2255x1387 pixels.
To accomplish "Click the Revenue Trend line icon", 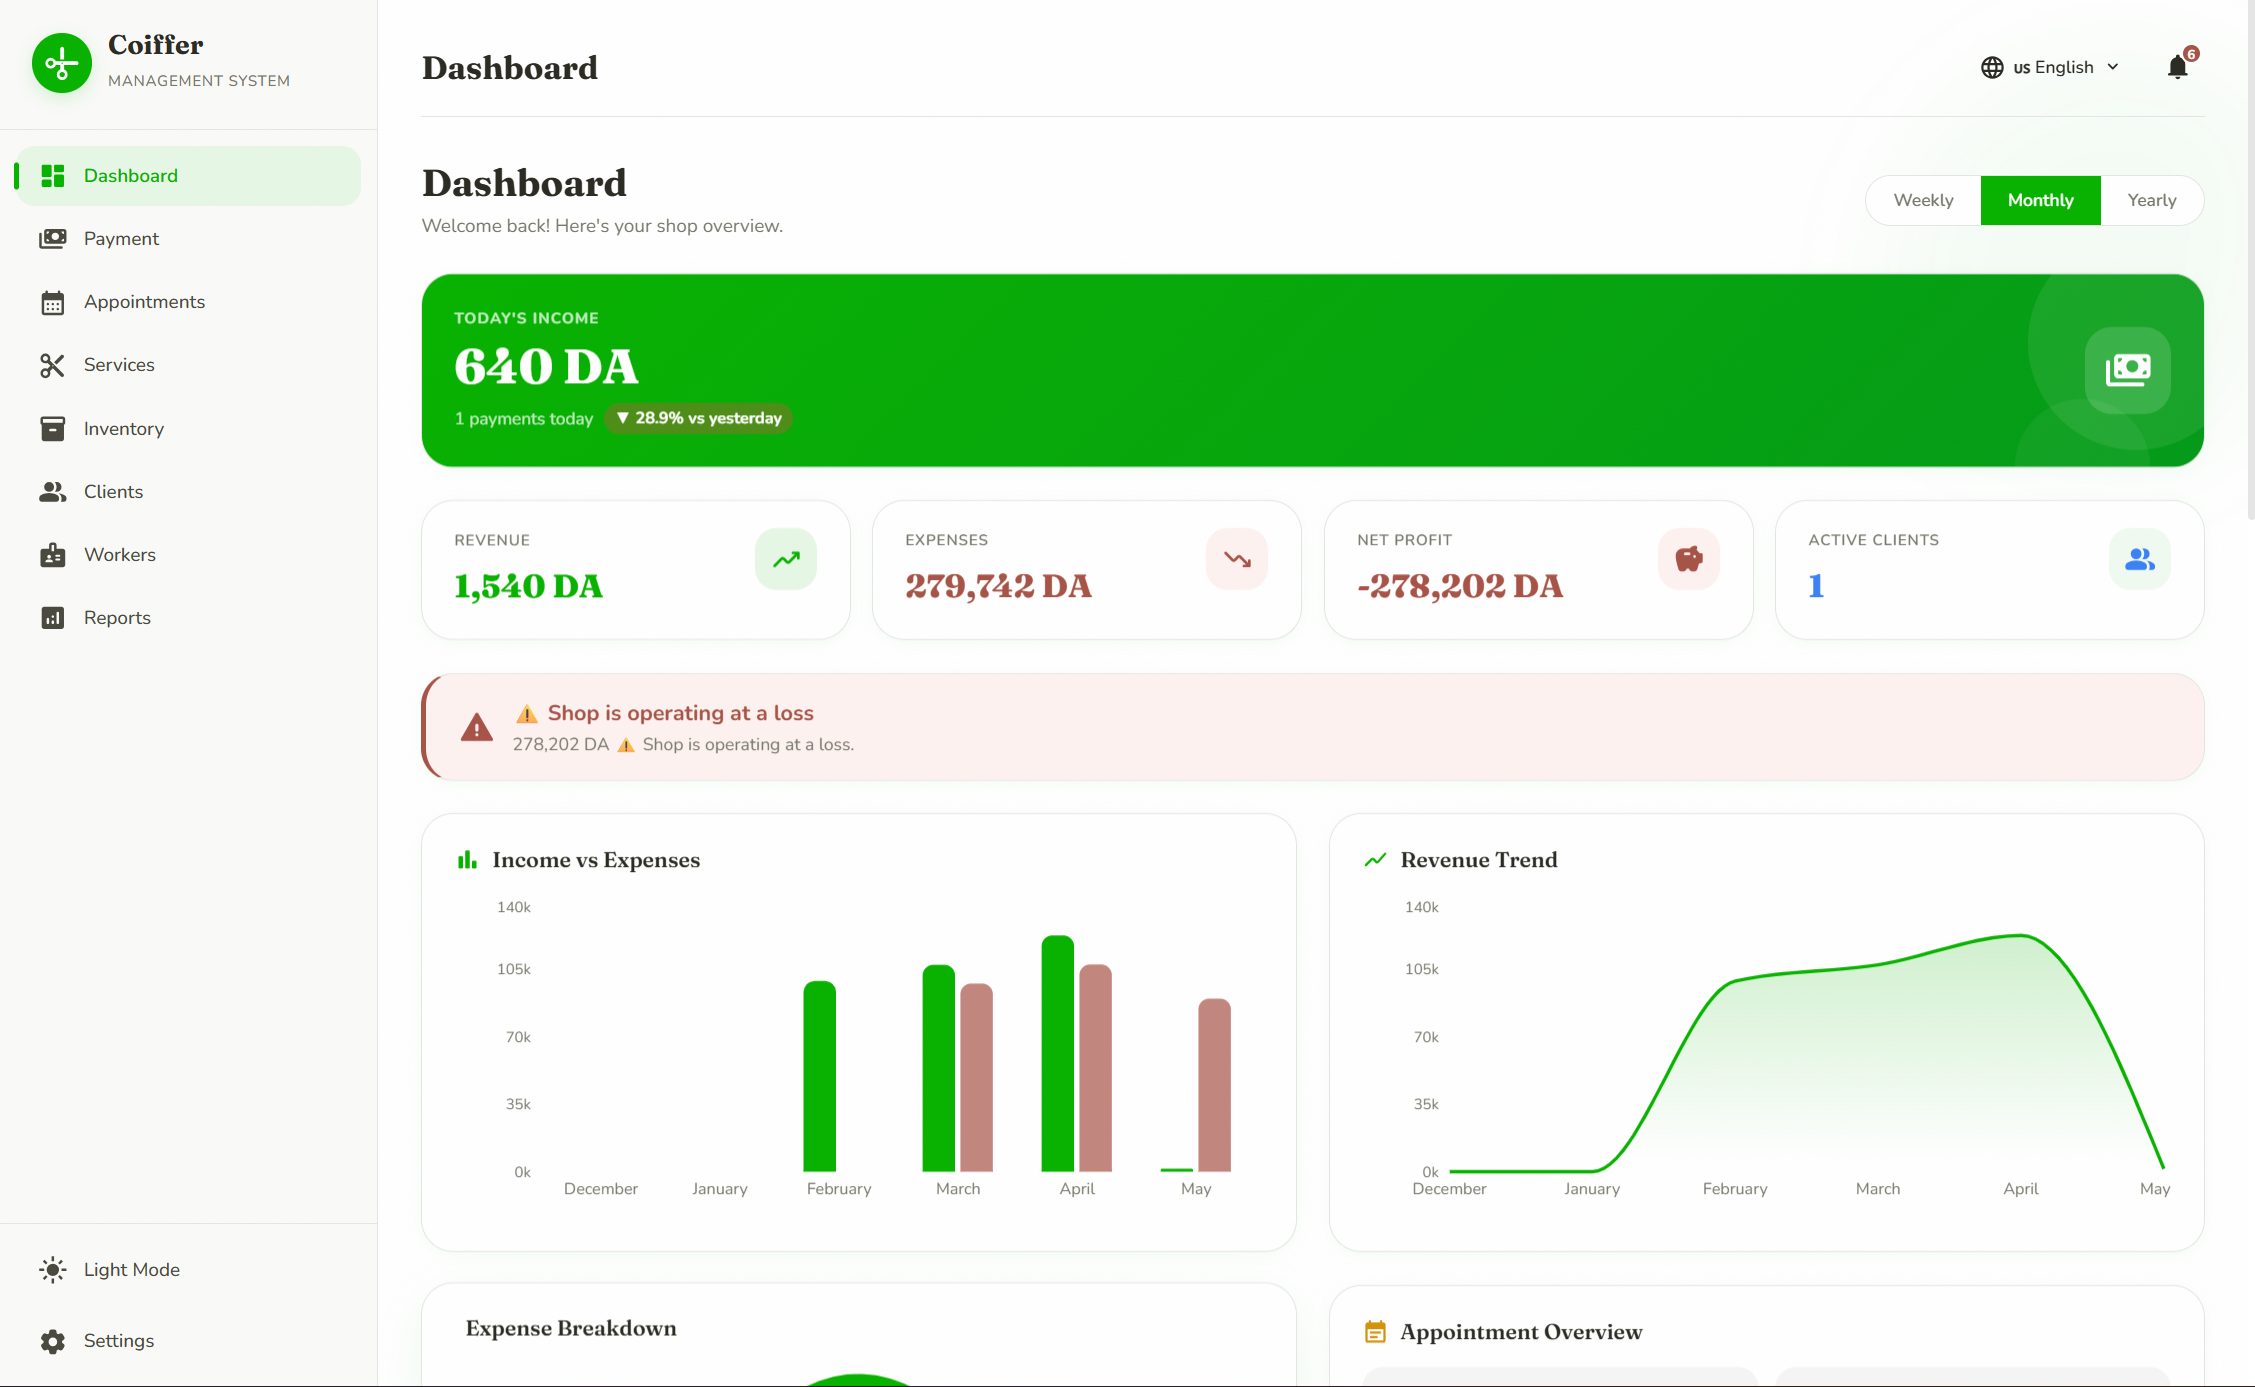I will click(x=1376, y=860).
